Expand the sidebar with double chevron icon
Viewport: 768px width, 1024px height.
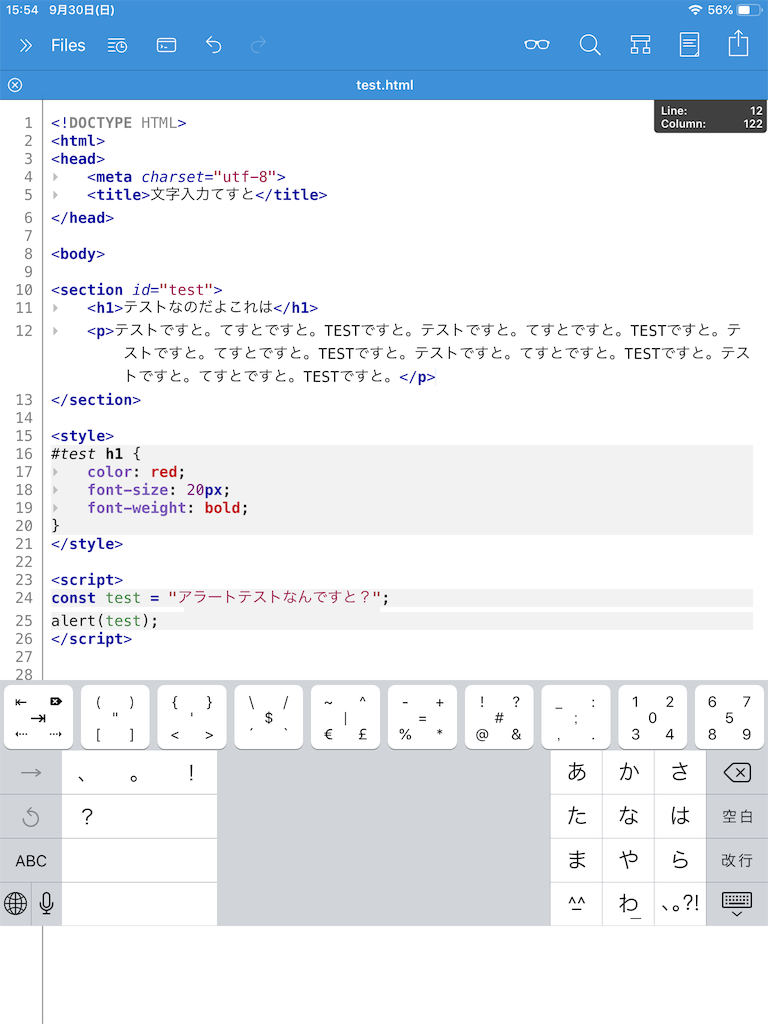[25, 45]
